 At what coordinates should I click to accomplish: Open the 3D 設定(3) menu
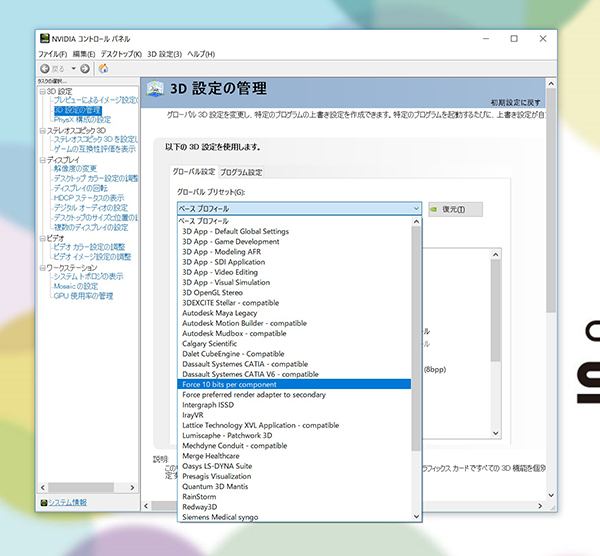pyautogui.click(x=165, y=54)
